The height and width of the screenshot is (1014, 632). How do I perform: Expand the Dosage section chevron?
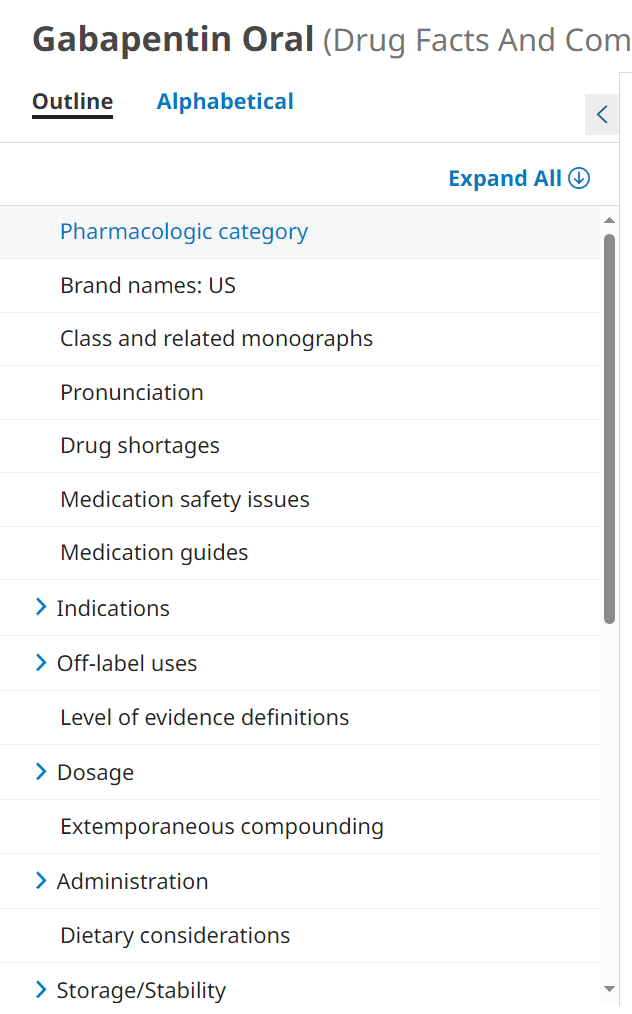click(41, 771)
